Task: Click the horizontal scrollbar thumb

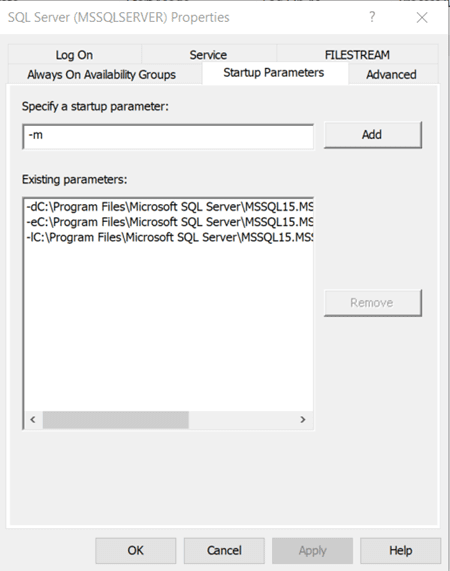Action: tap(115, 420)
